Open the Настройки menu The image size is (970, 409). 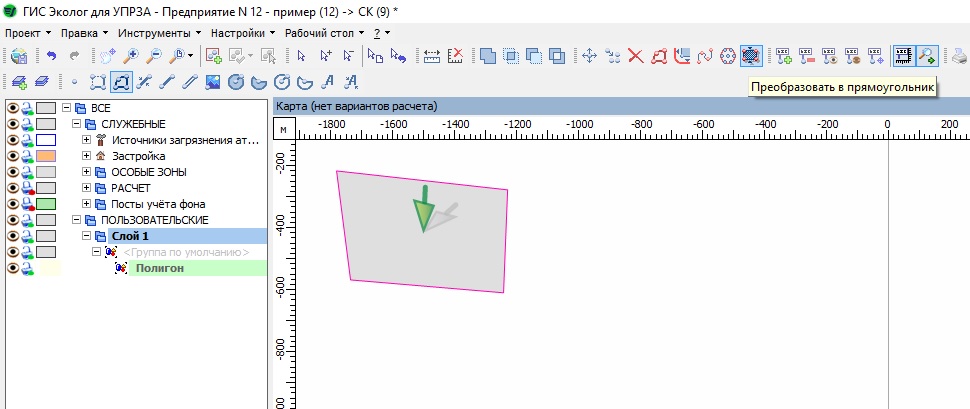(241, 33)
